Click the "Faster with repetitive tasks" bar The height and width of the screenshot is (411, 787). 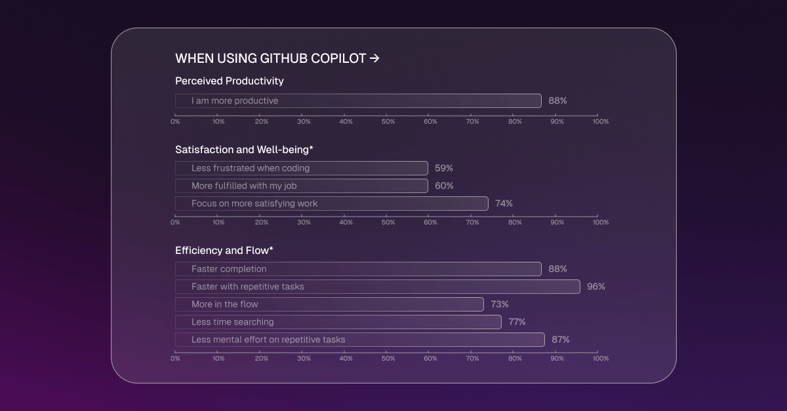tap(377, 287)
